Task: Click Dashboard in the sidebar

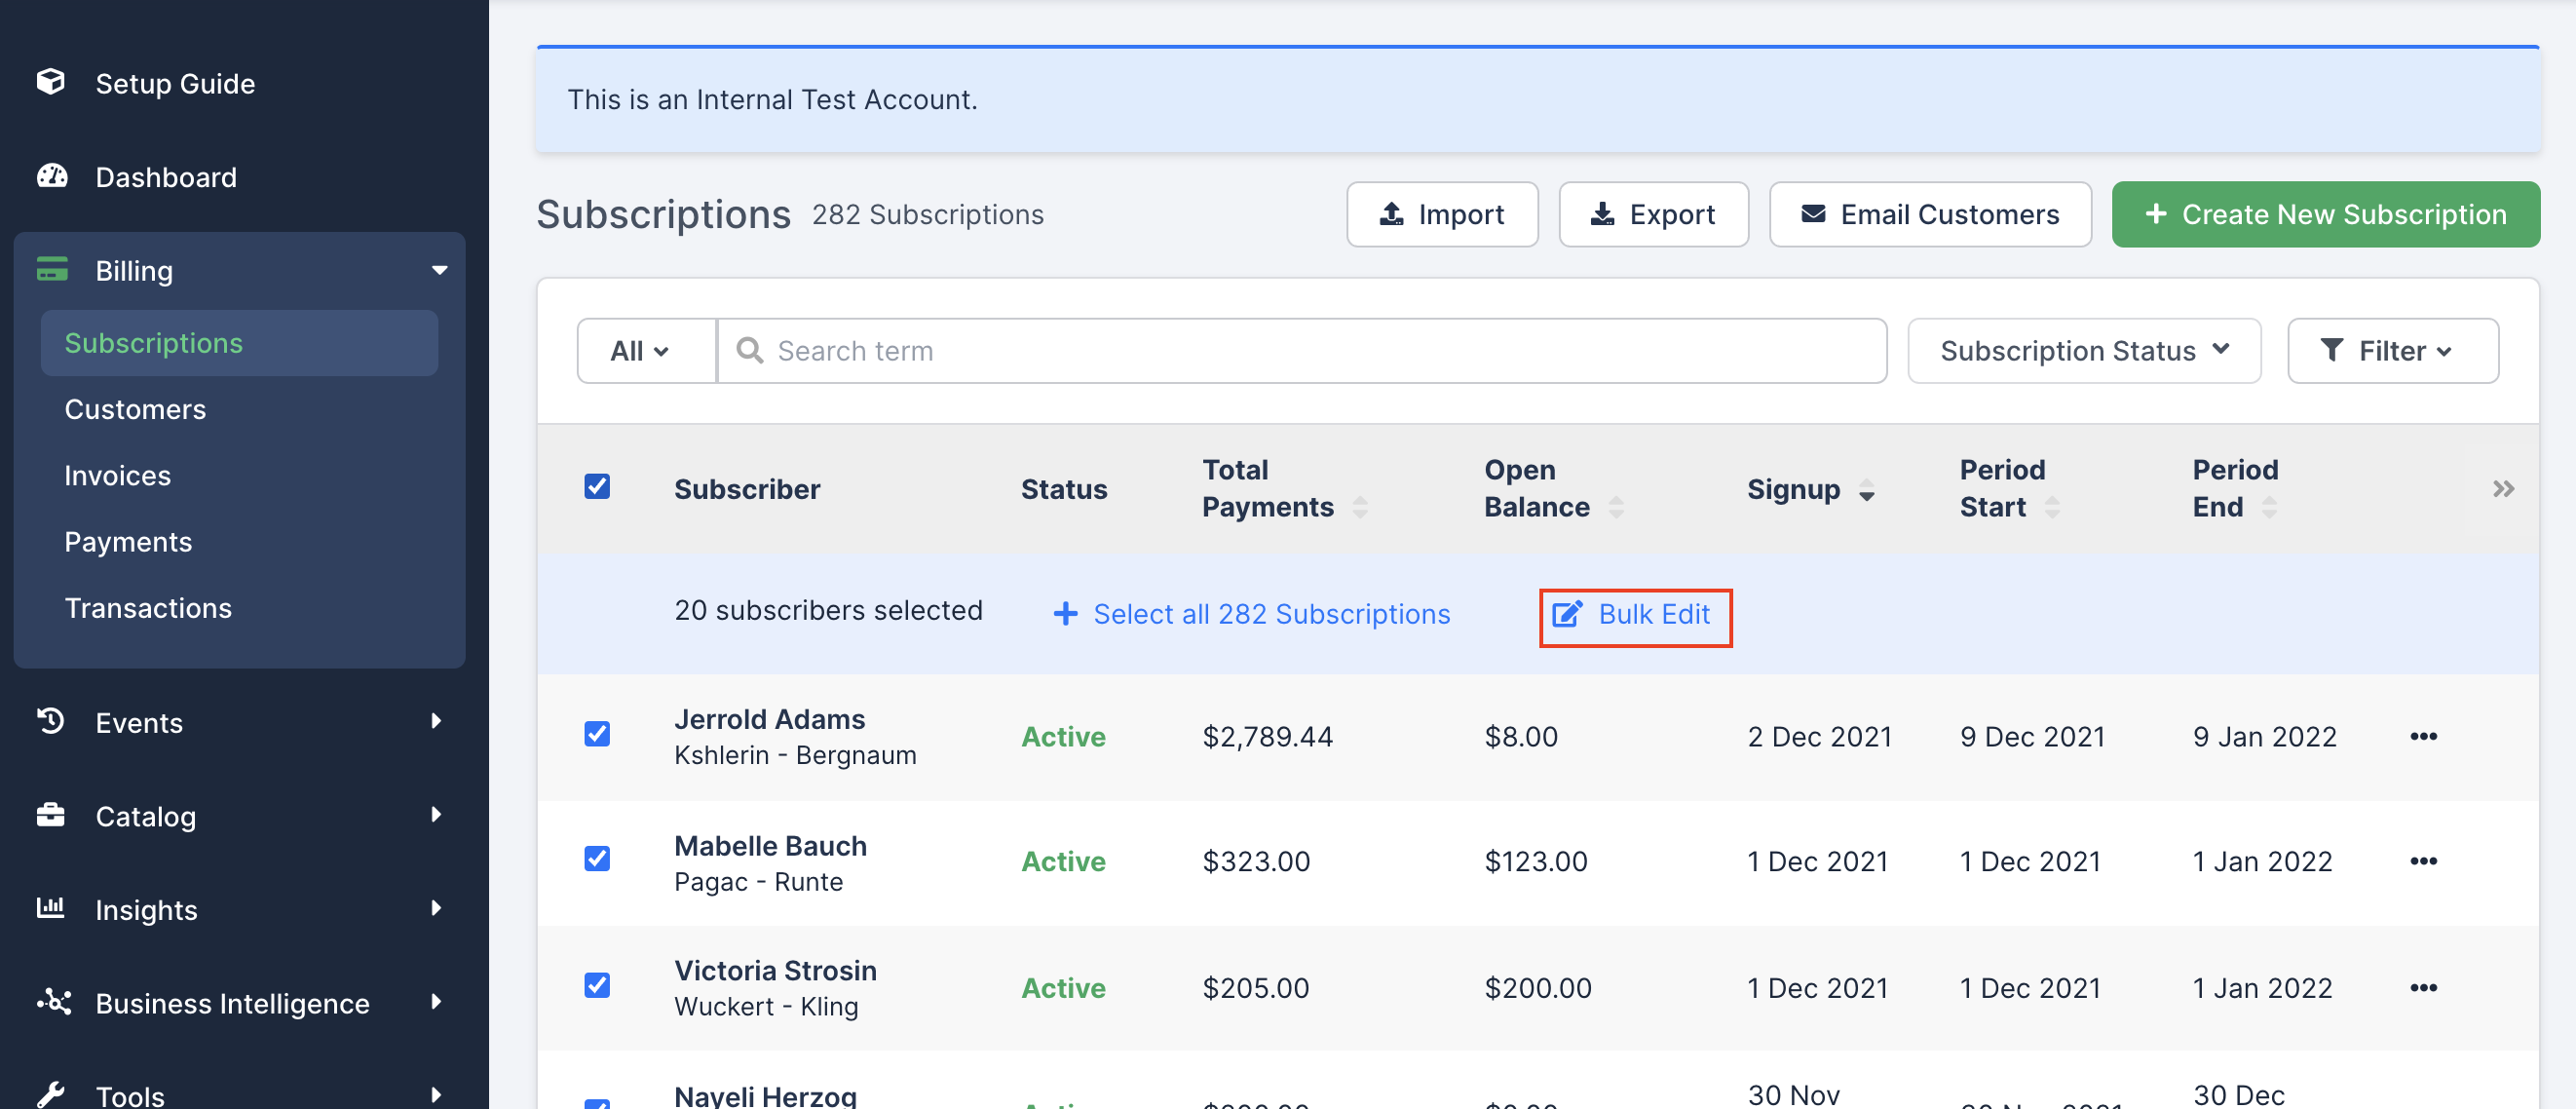Action: (x=166, y=177)
